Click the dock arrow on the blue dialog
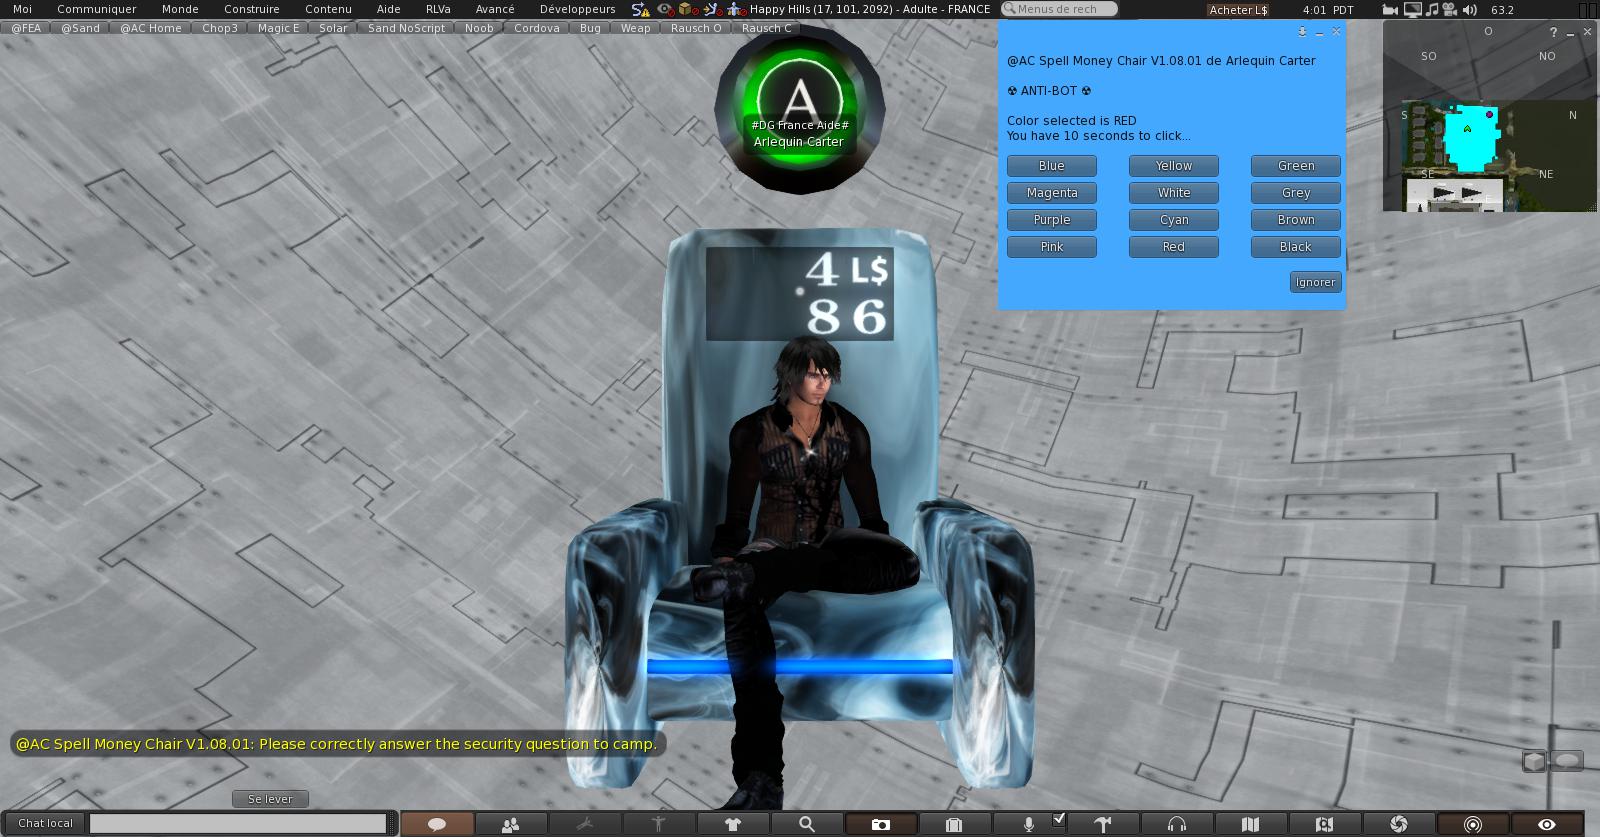This screenshot has width=1600, height=837. pos(1302,32)
